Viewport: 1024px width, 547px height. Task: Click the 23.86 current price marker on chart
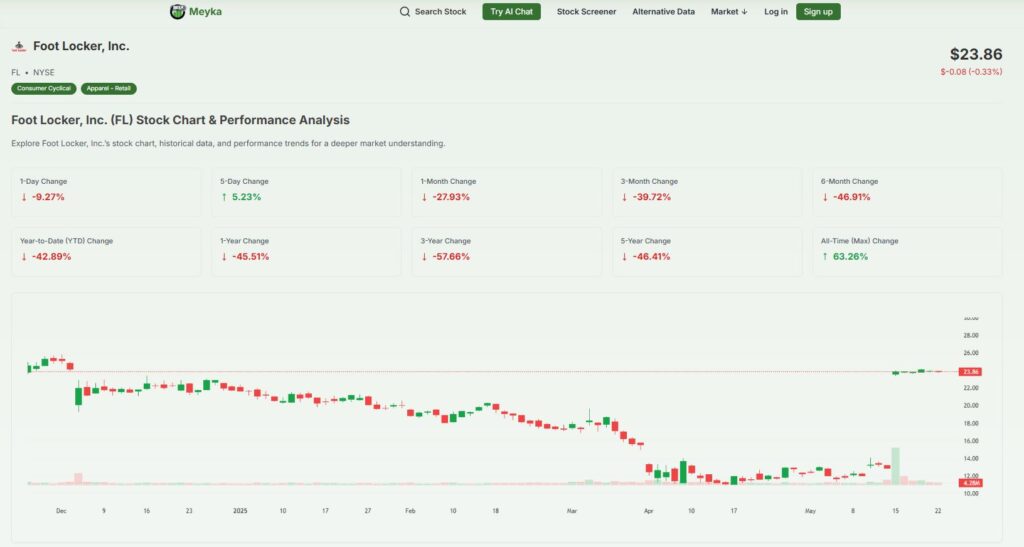pyautogui.click(x=970, y=372)
